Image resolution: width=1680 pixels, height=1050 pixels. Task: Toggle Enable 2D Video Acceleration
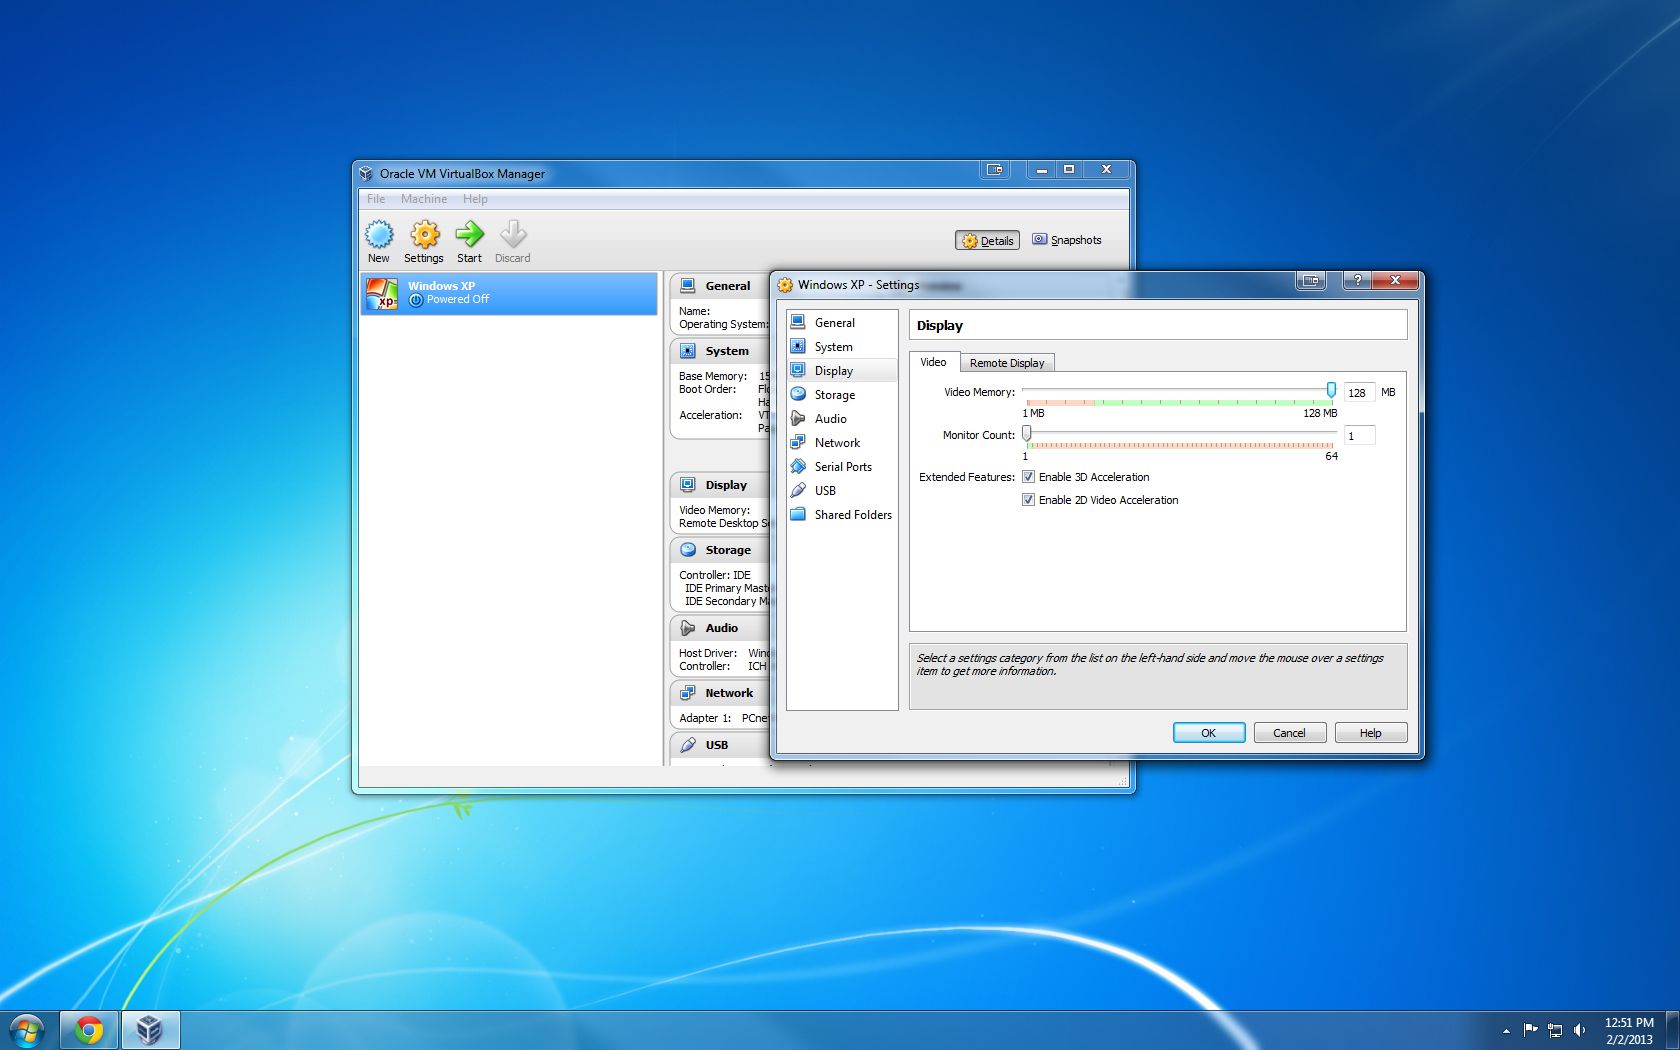tap(1029, 499)
